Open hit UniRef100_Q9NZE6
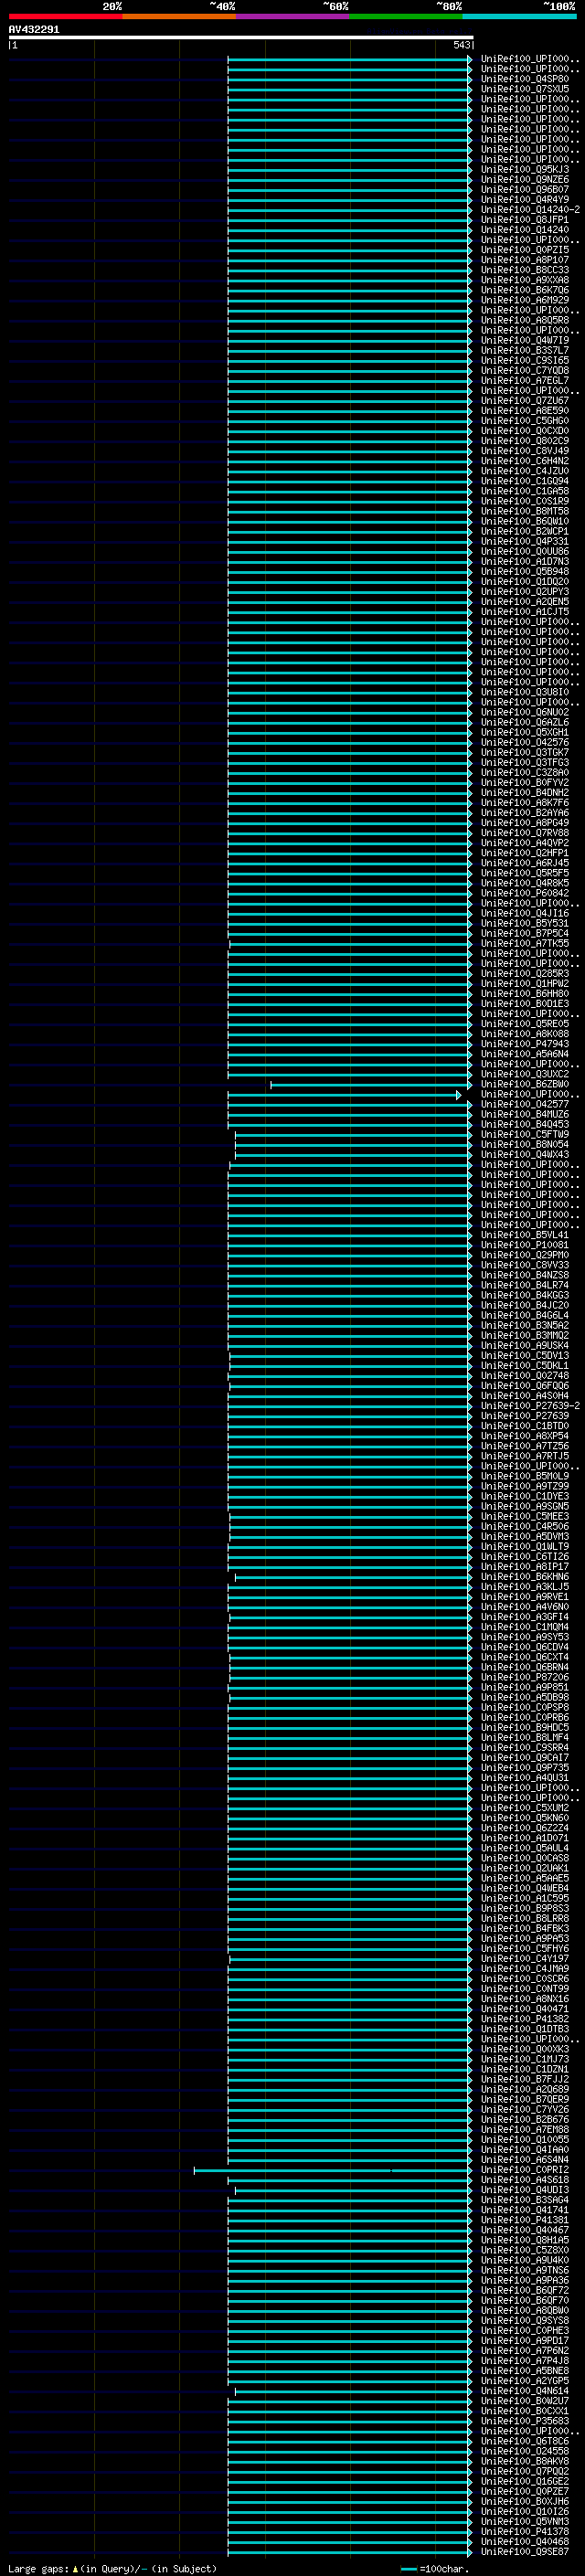 point(525,180)
